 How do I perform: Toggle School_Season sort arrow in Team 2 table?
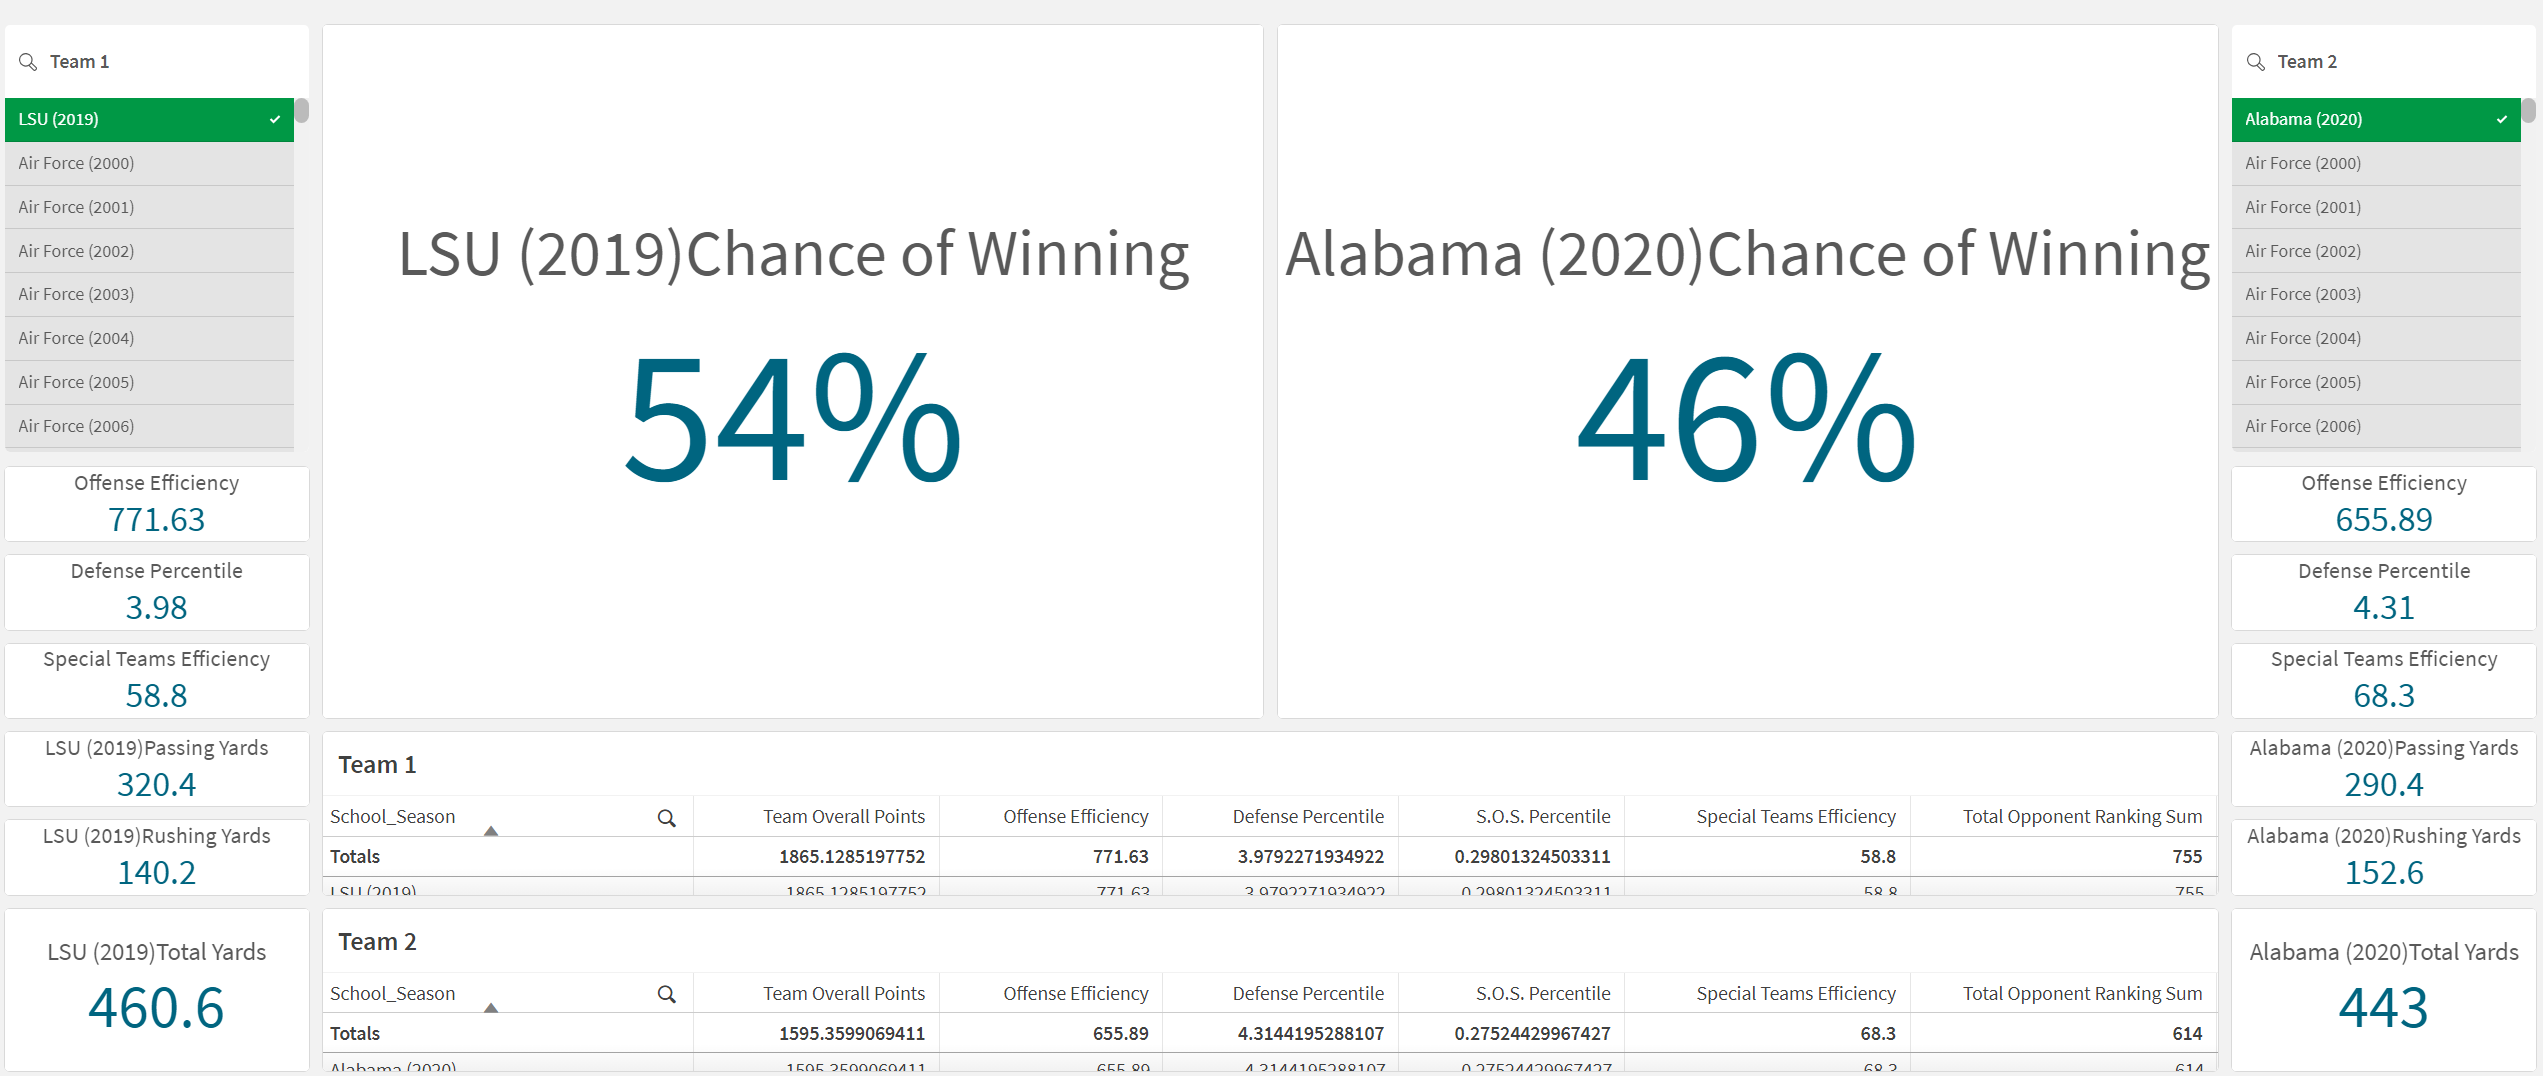(x=491, y=1008)
